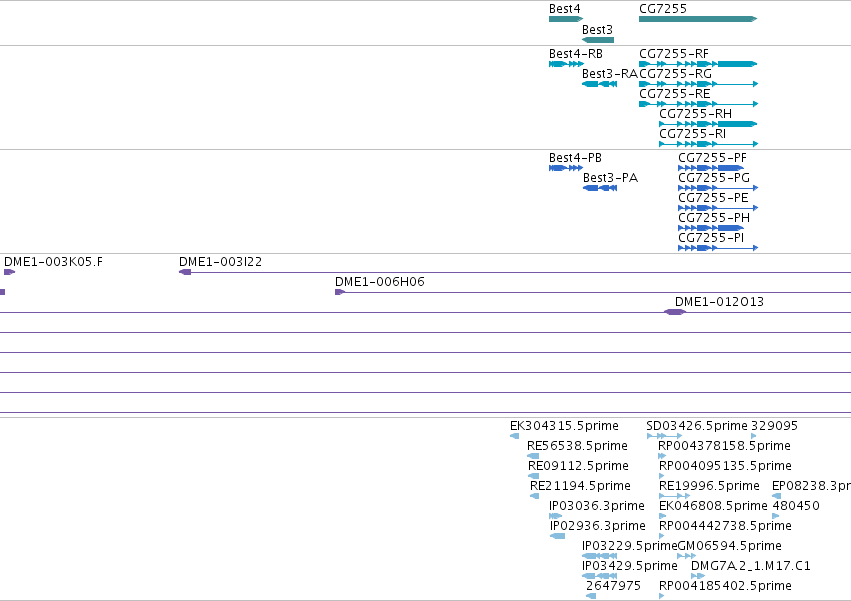Select CDS CG7255-PE
851x601 pixels.
click(x=718, y=208)
